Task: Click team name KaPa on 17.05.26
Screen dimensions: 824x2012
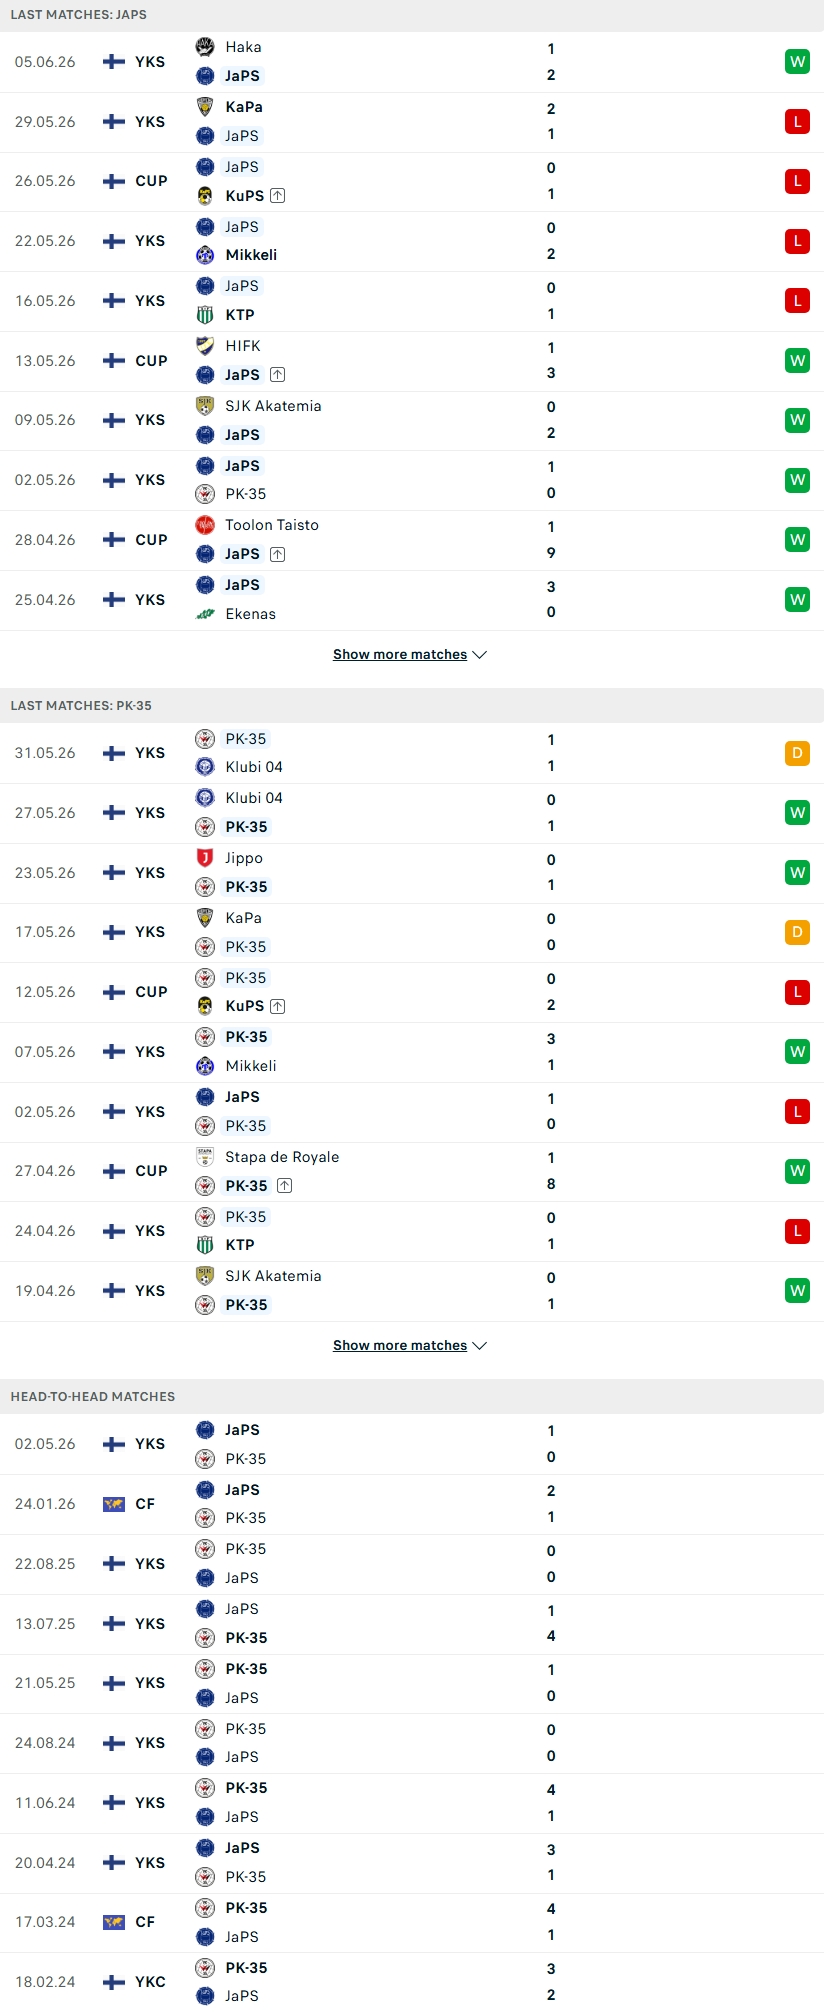Action: (x=243, y=918)
